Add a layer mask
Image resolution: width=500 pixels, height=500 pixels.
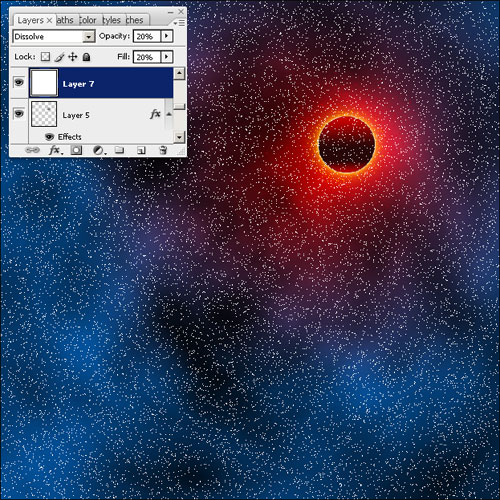(76, 150)
